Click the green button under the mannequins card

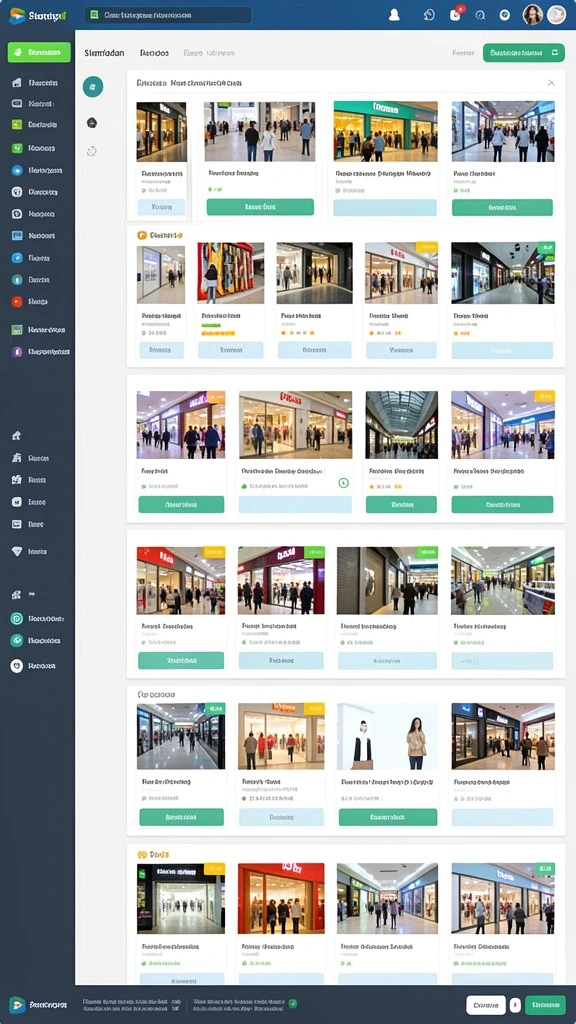388,817
